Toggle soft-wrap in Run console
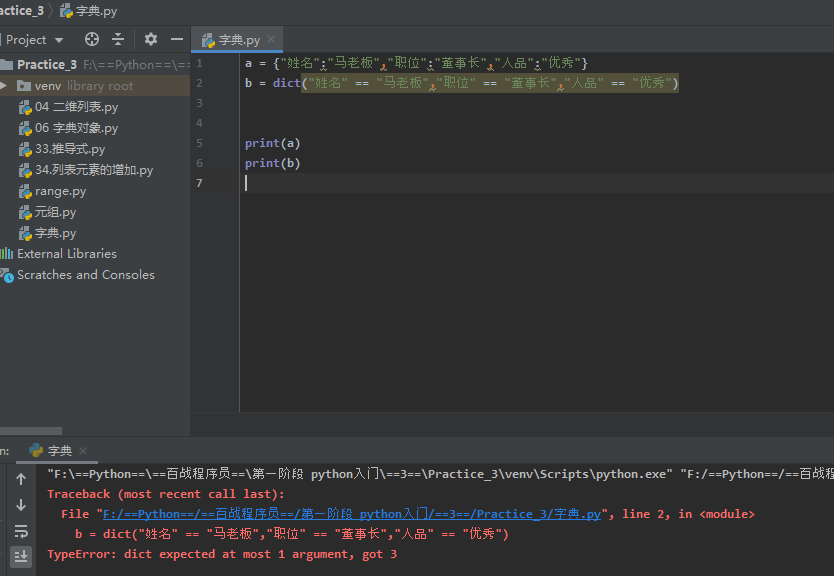This screenshot has width=834, height=576. tap(21, 531)
